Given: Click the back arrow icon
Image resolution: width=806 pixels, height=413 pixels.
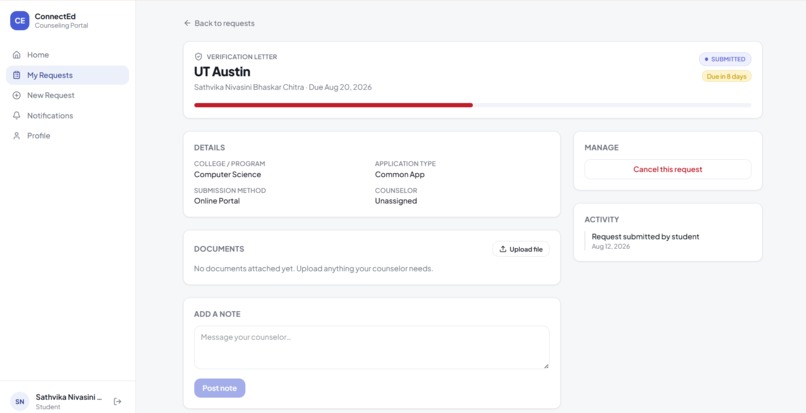Looking at the screenshot, I should (x=187, y=23).
